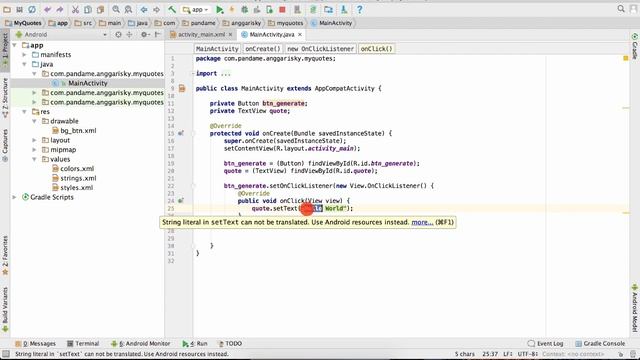Click the more... link in the tooltip

click(x=422, y=222)
